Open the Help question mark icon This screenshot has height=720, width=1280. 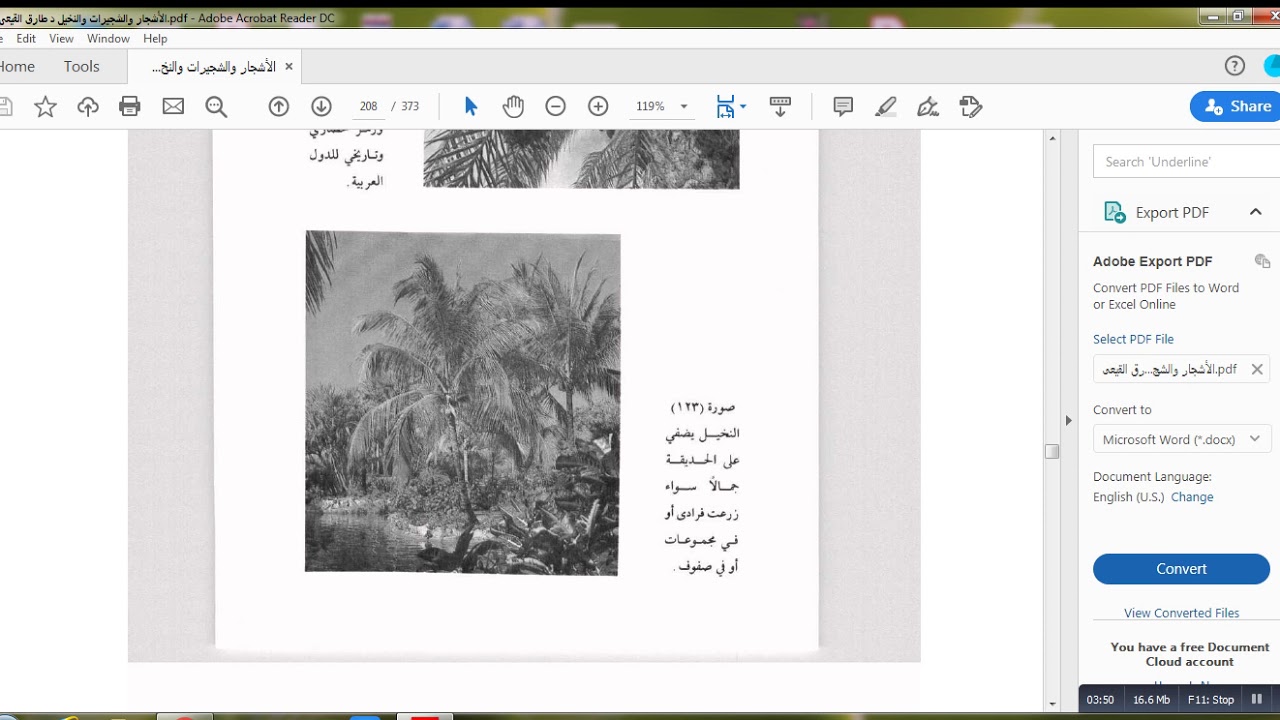(1235, 66)
